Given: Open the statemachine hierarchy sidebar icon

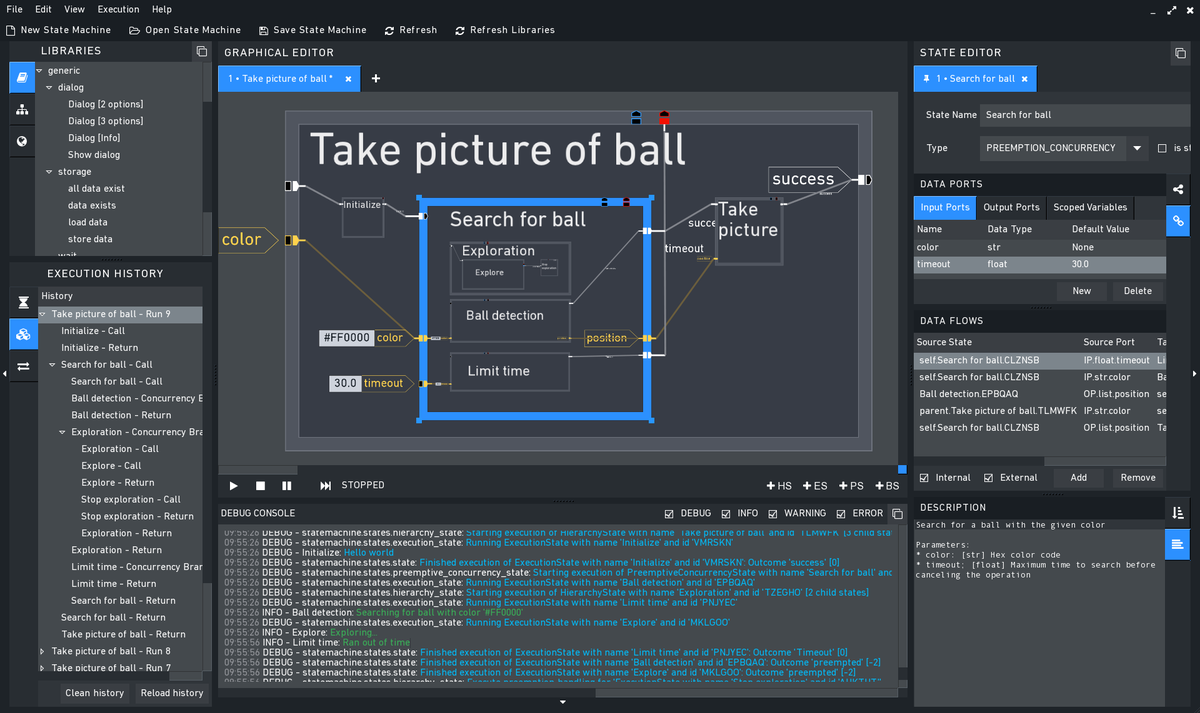Looking at the screenshot, I should (20, 109).
